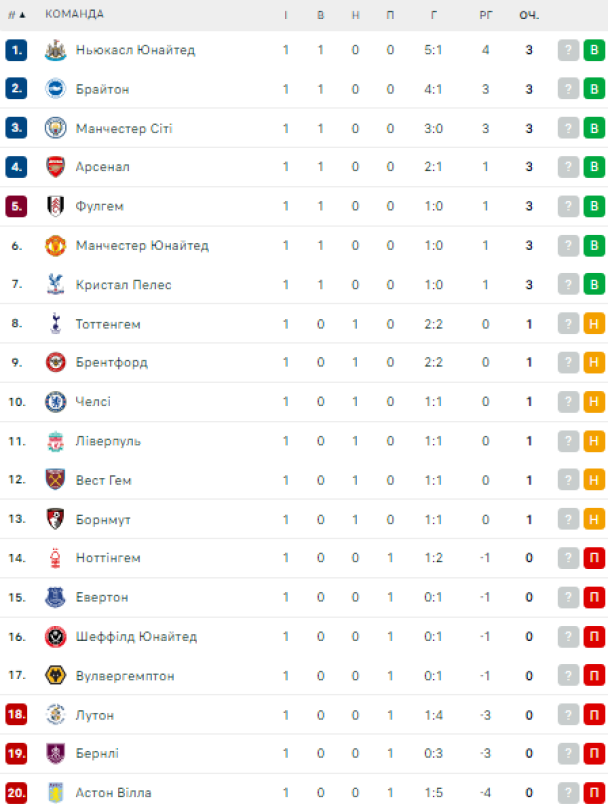Click the Liverpool club crest icon
The width and height of the screenshot is (608, 808).
[x=55, y=441]
